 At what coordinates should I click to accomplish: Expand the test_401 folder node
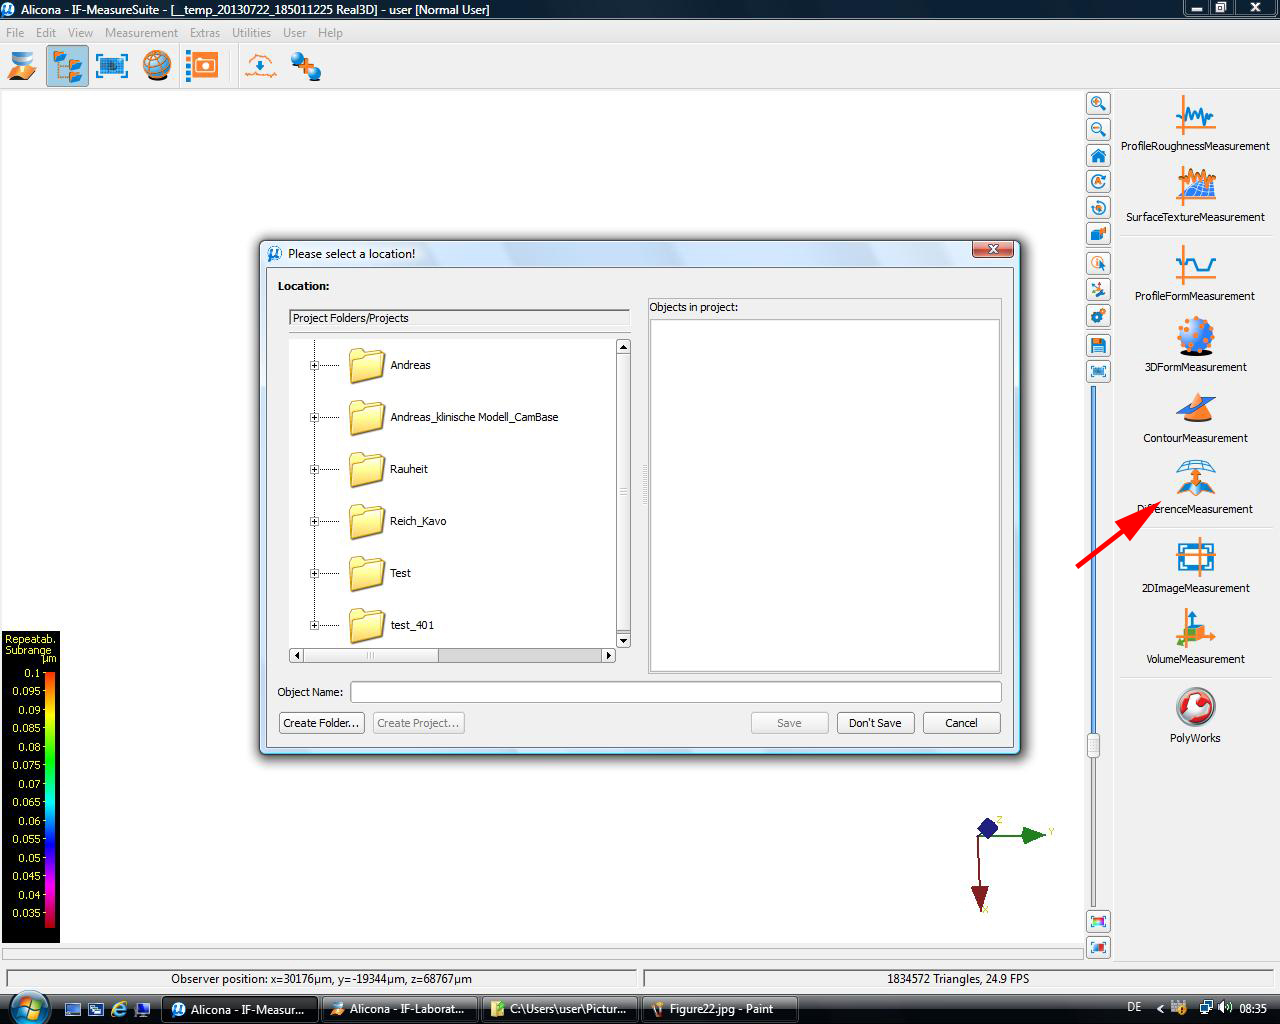point(314,626)
